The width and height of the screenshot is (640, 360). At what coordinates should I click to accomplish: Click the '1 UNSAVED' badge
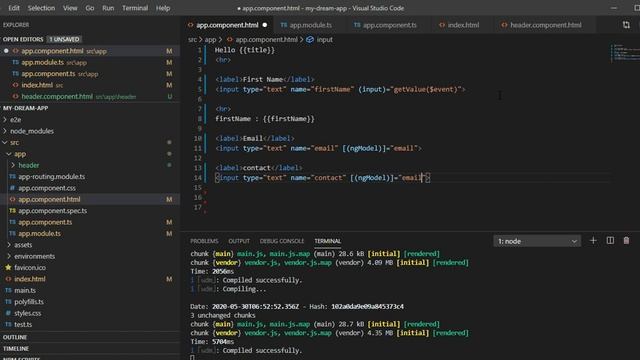[x=64, y=39]
